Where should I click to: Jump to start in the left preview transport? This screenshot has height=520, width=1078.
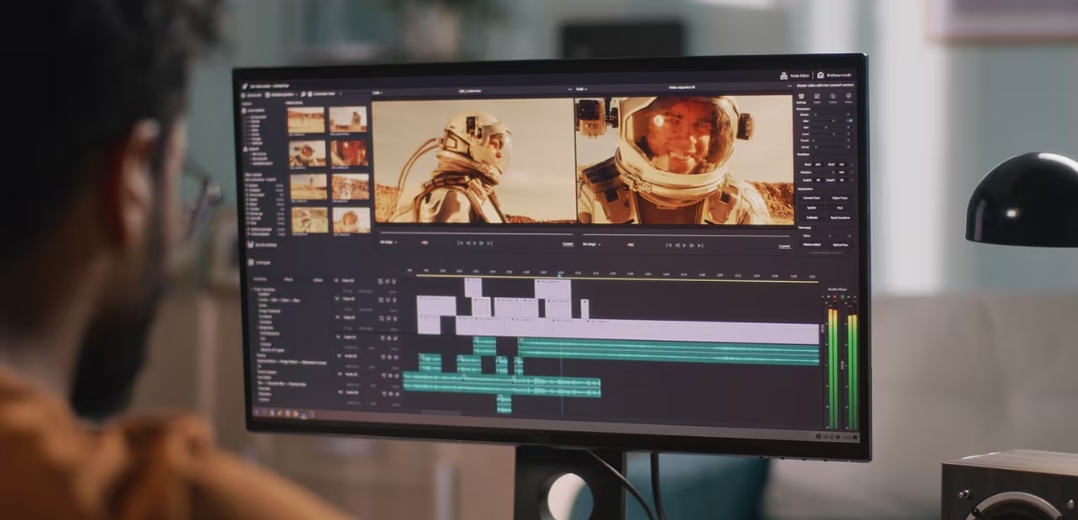coord(460,243)
